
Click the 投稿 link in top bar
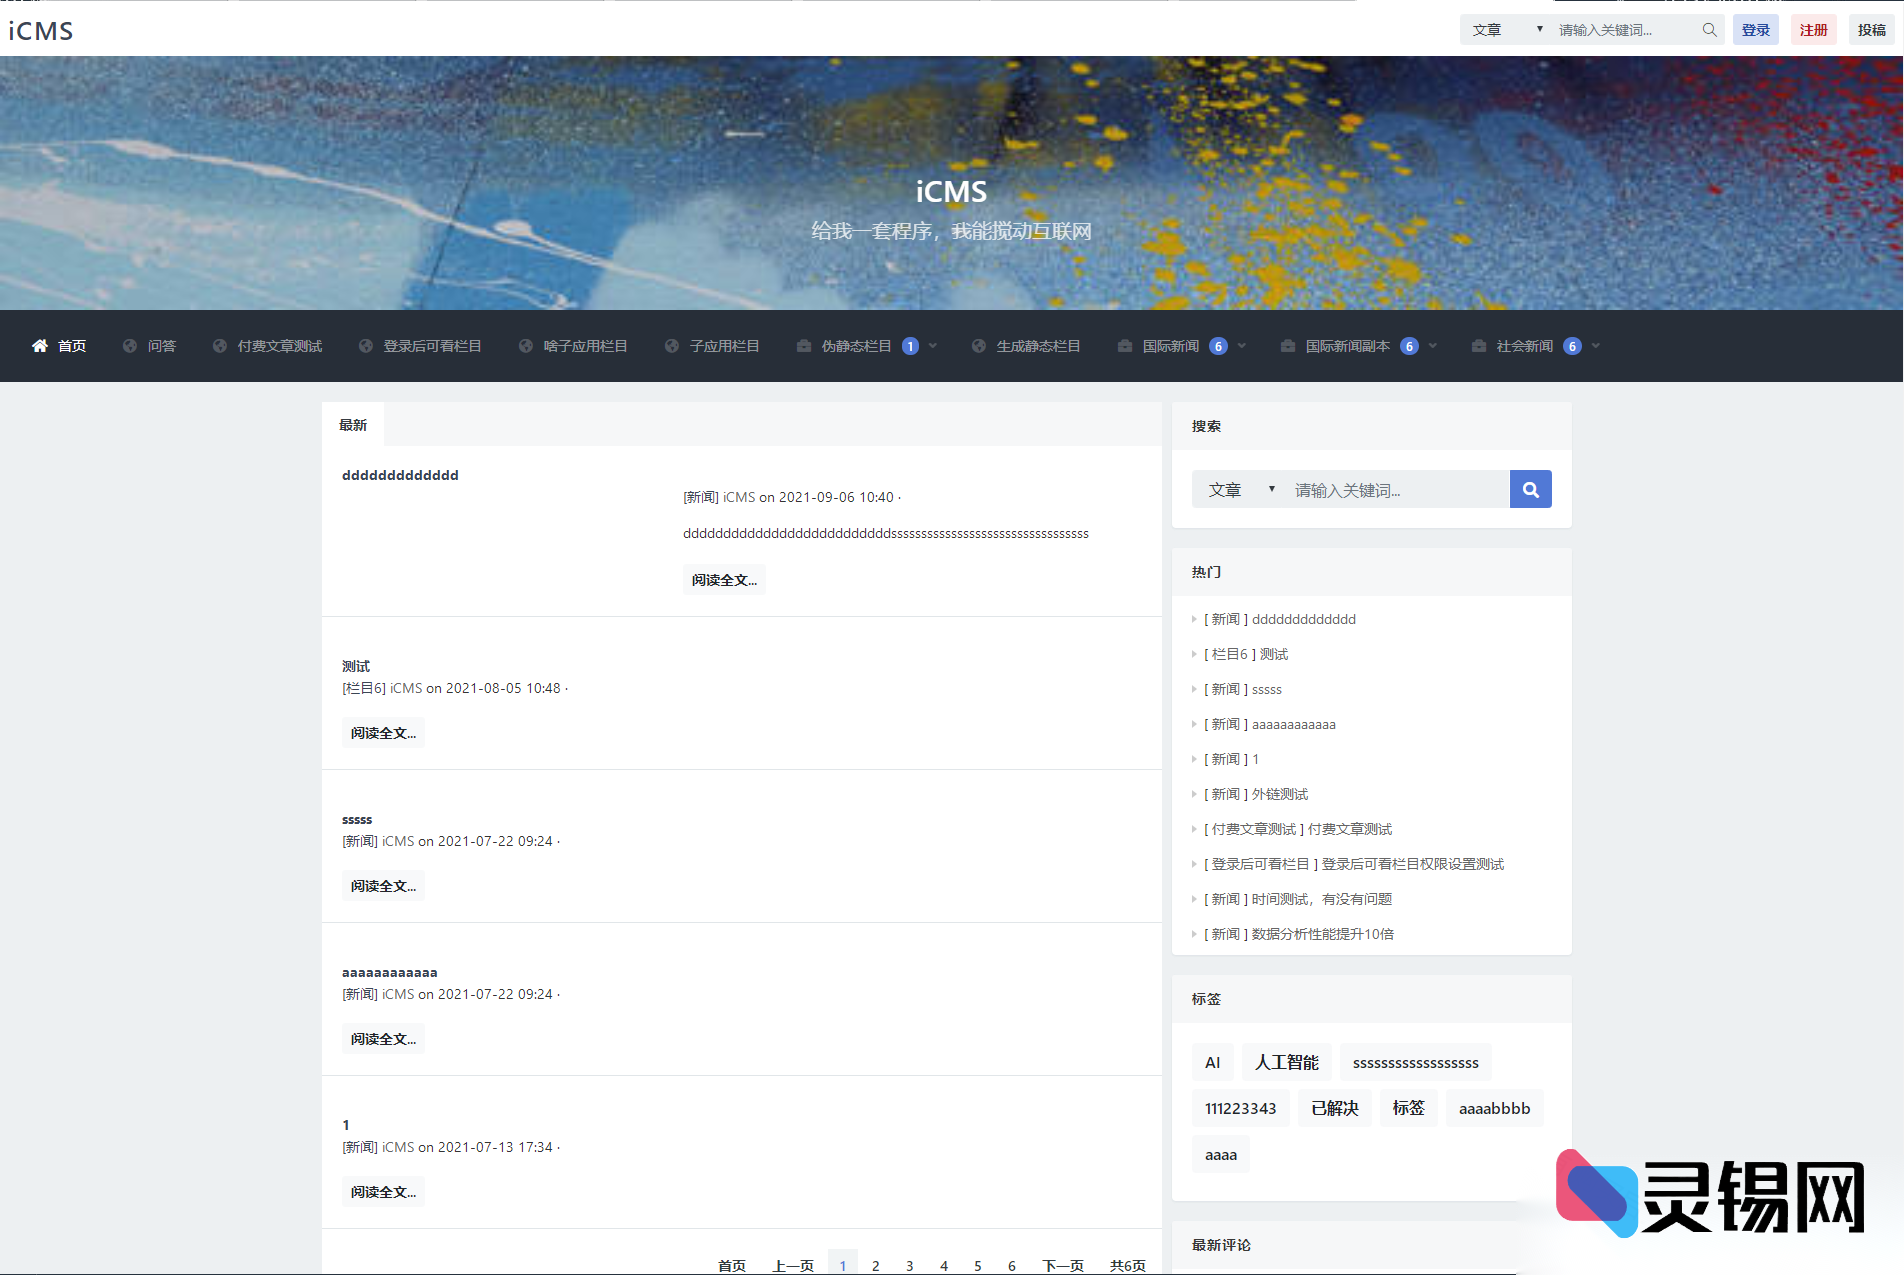[1871, 29]
